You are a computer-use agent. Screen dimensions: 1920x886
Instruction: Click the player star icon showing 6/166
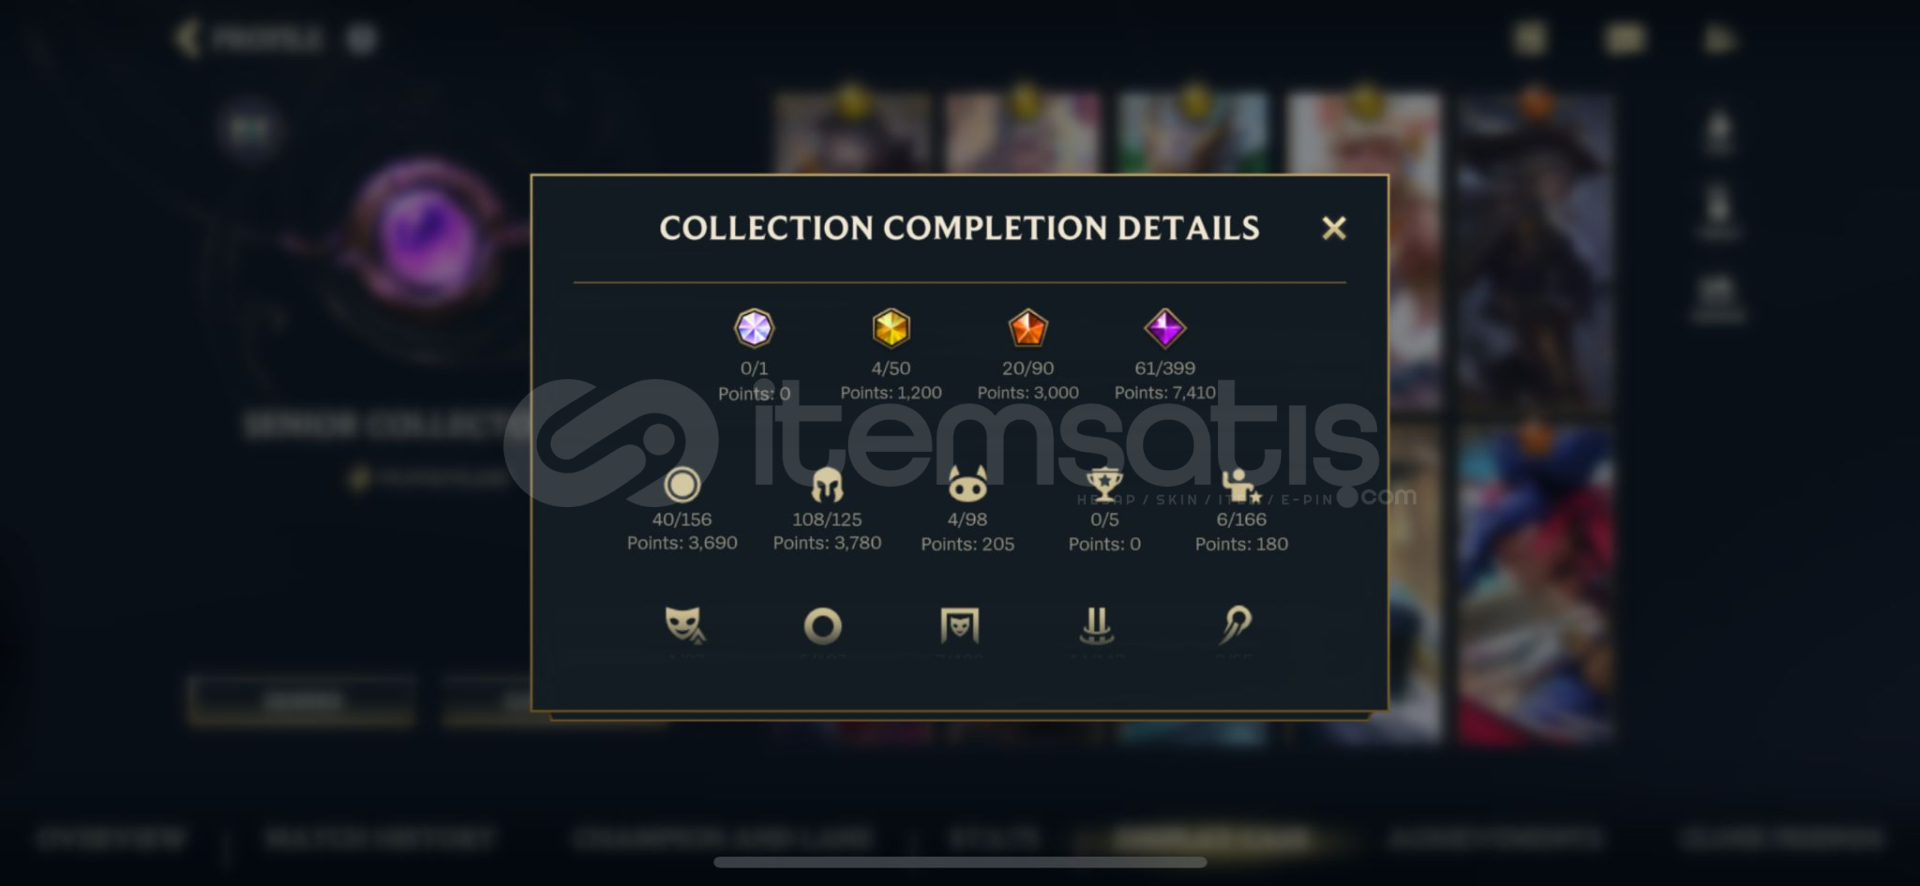tap(1241, 485)
